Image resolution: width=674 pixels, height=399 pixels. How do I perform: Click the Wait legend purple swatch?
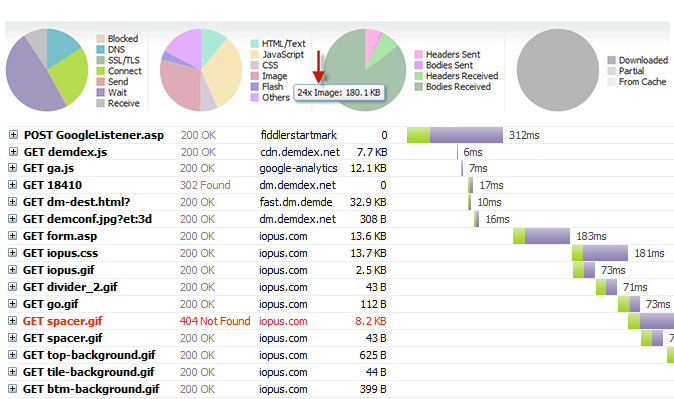(x=101, y=92)
